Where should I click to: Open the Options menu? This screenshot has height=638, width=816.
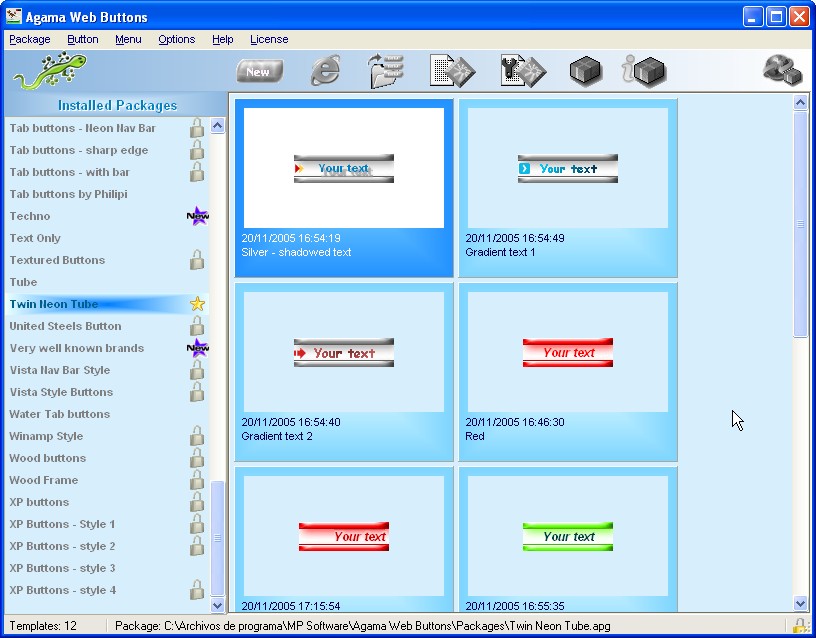pyautogui.click(x=176, y=40)
